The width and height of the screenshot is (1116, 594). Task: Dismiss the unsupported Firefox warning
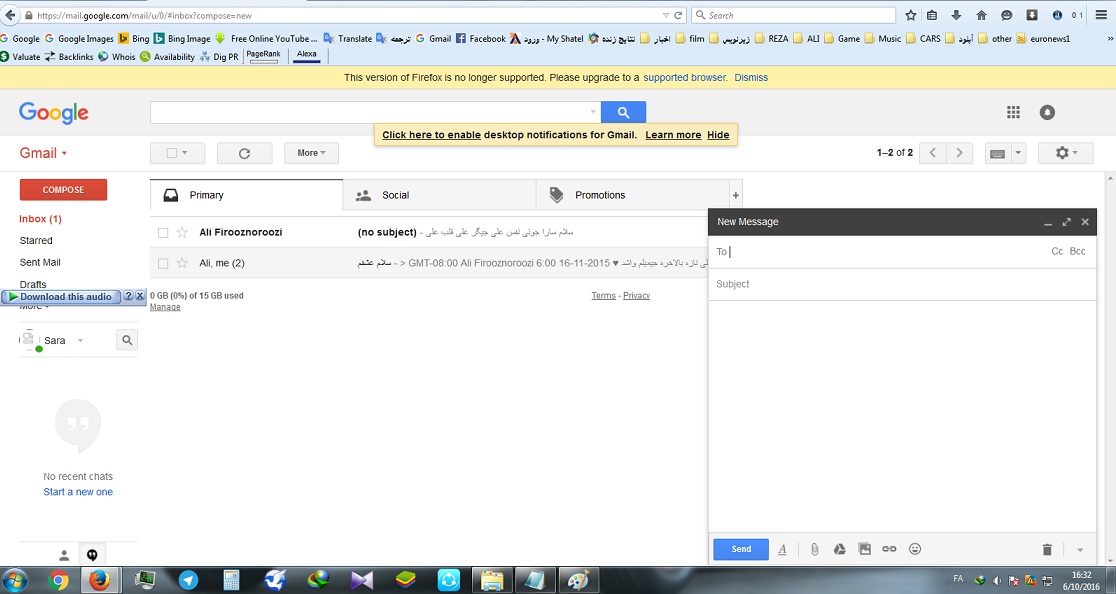(x=751, y=78)
